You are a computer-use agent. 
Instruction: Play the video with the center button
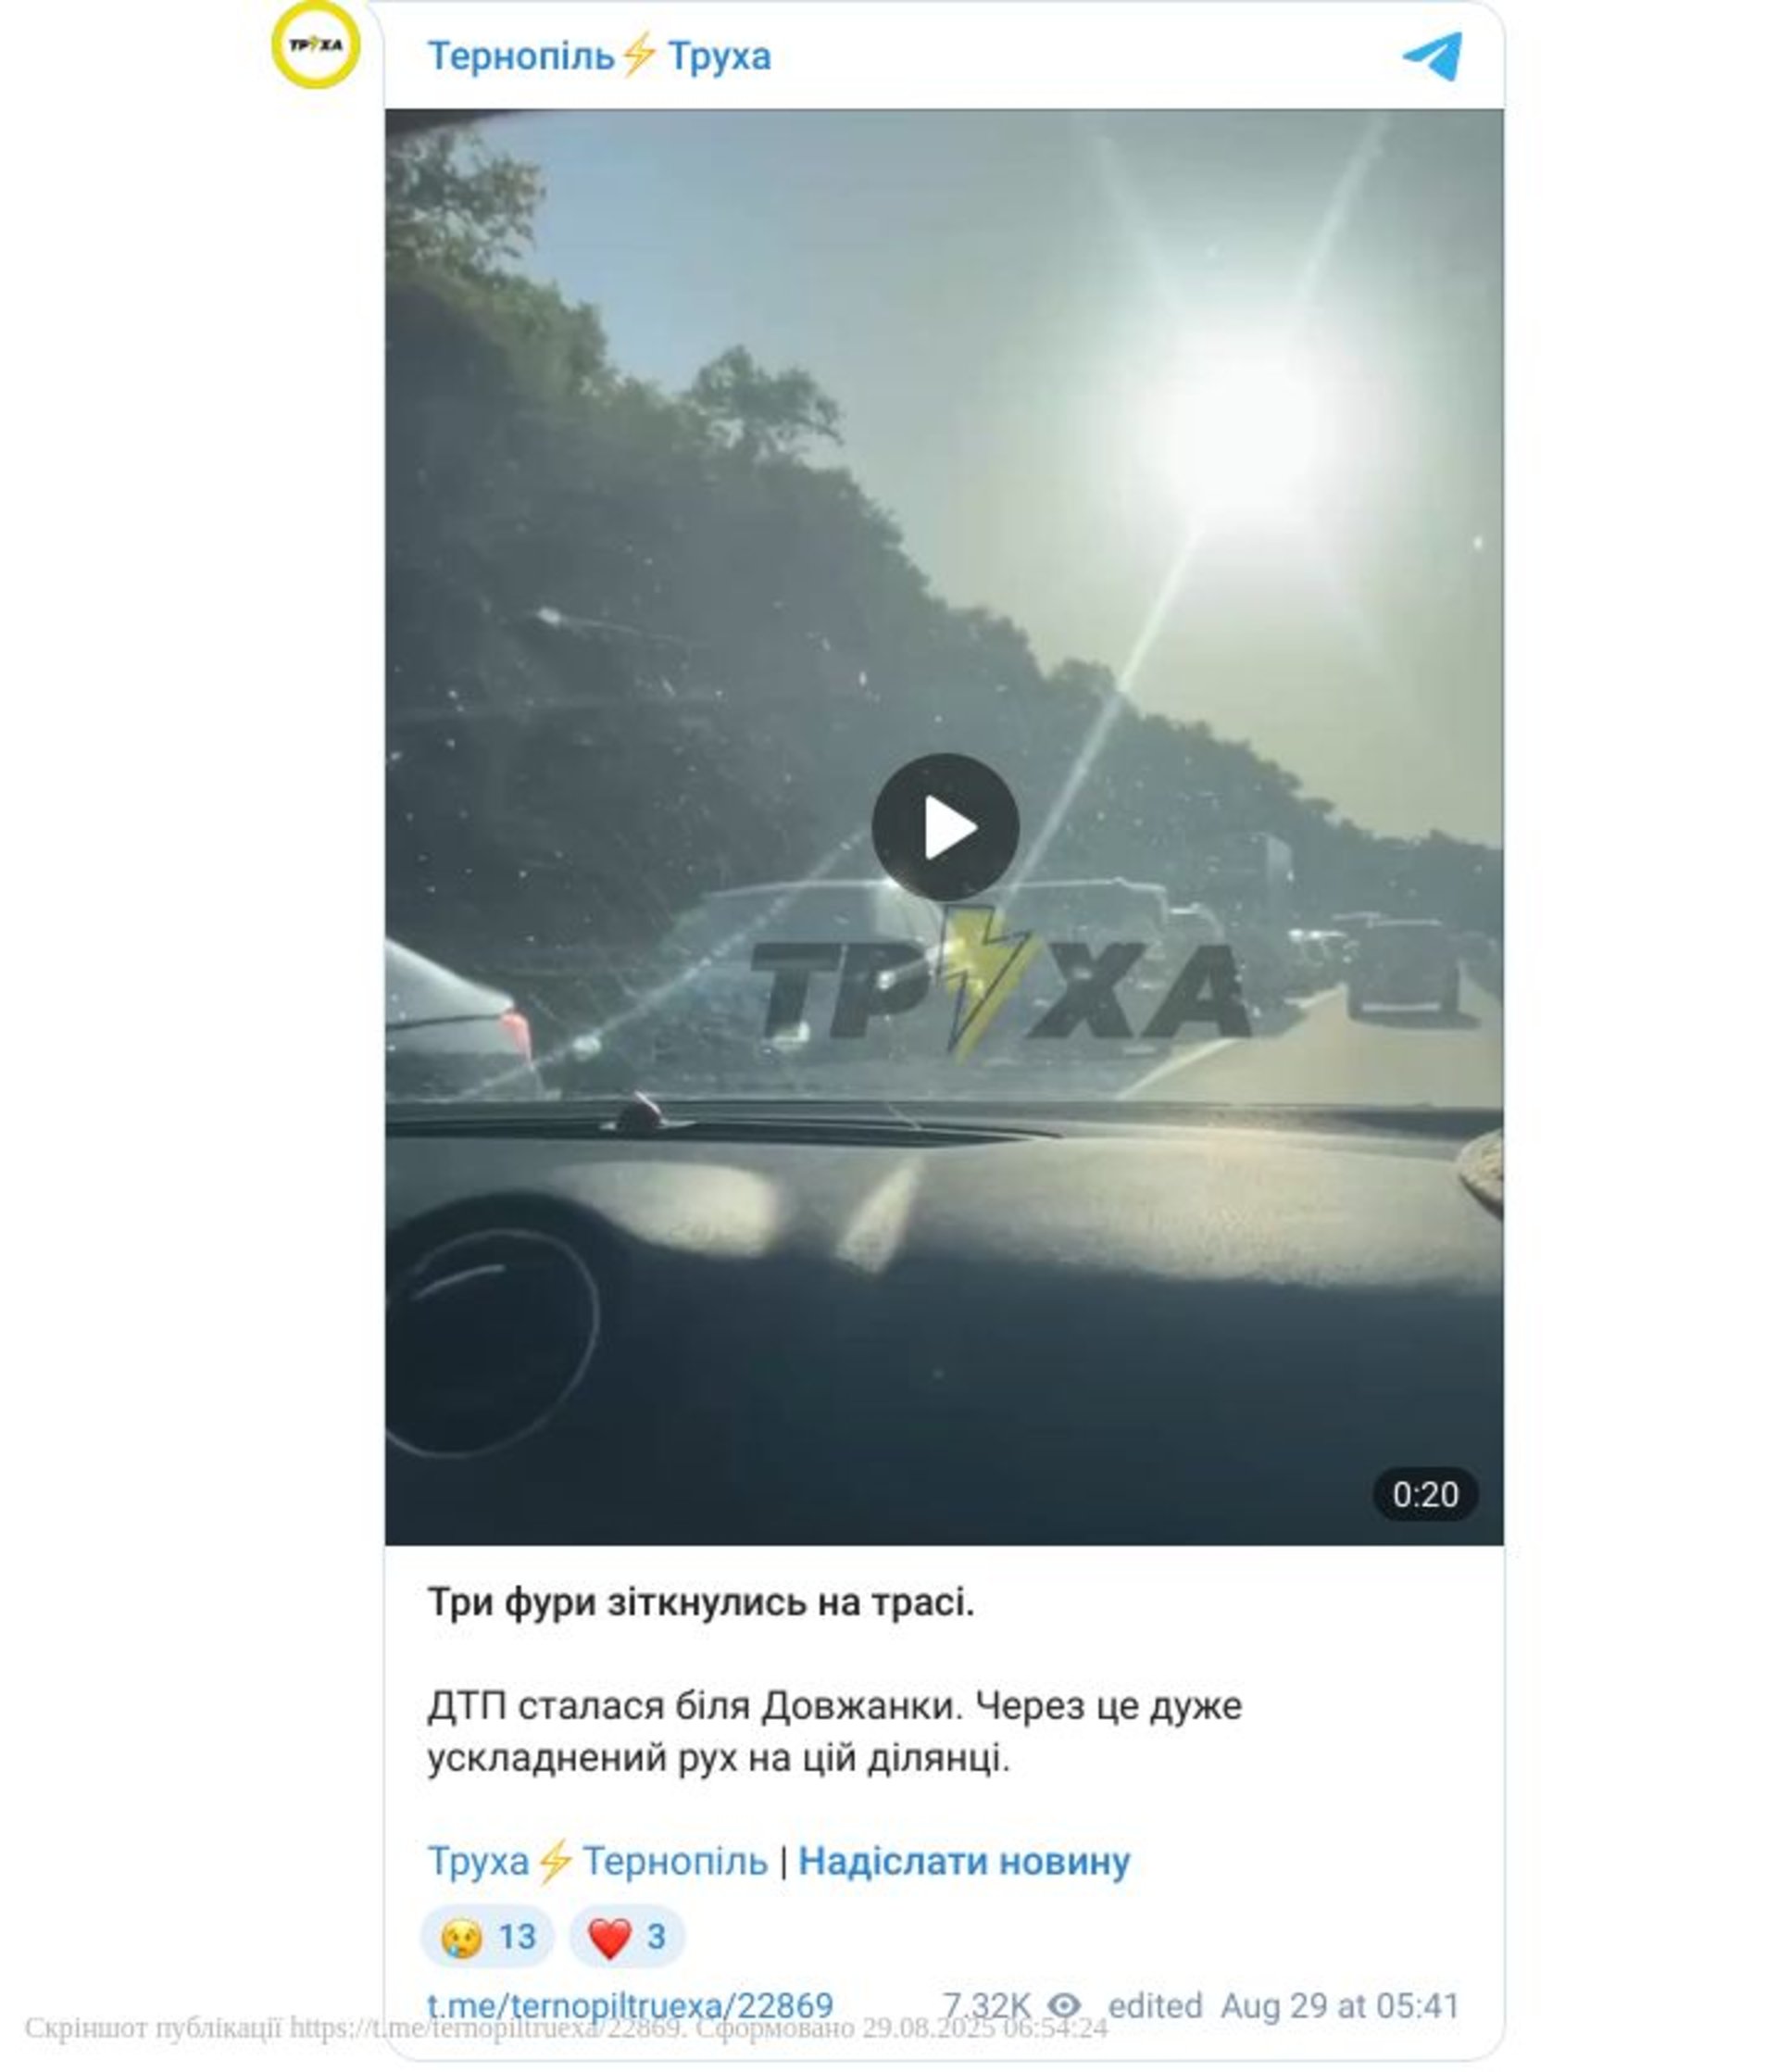point(945,827)
